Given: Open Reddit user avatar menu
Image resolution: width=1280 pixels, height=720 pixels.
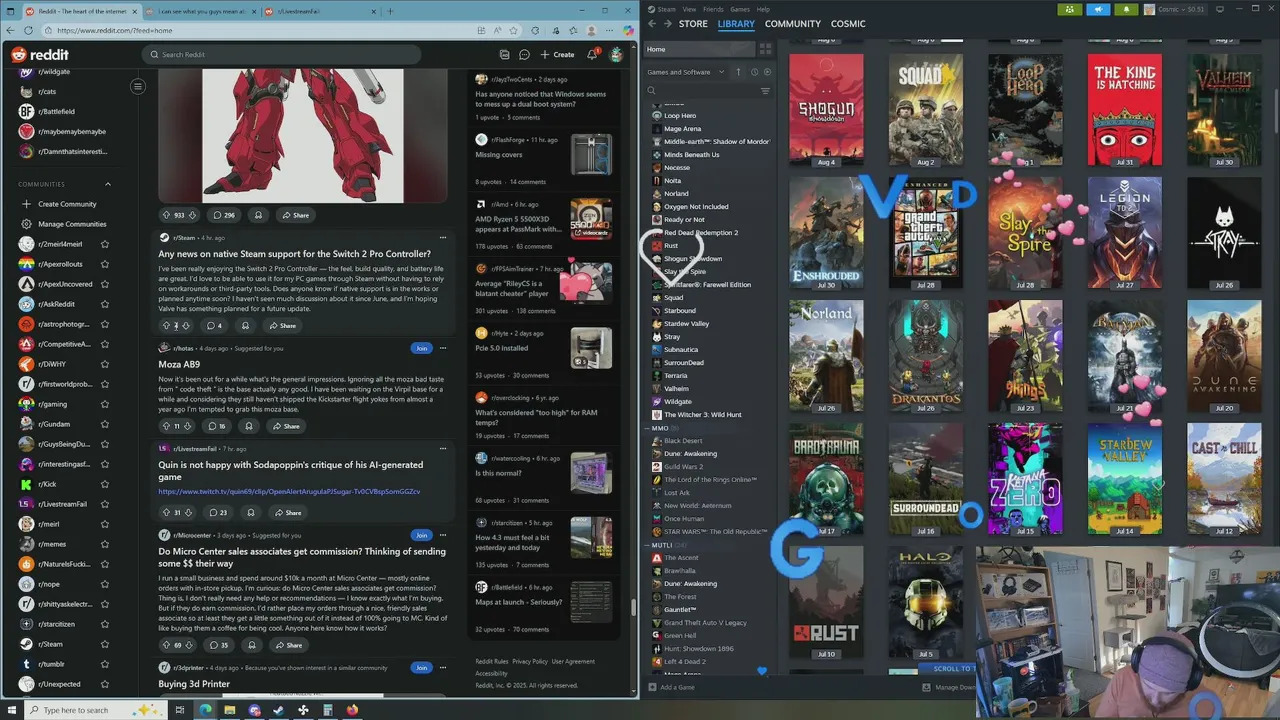Looking at the screenshot, I should (x=616, y=55).
